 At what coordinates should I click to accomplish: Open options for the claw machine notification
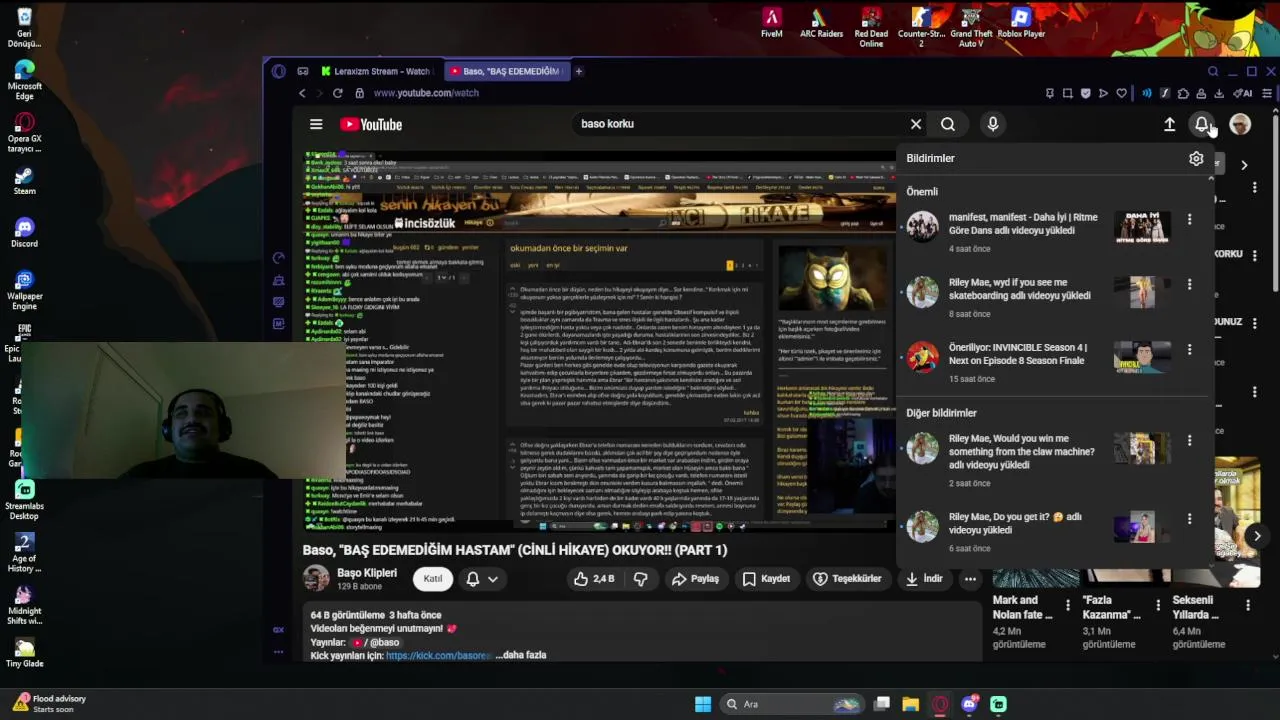[x=1189, y=440]
